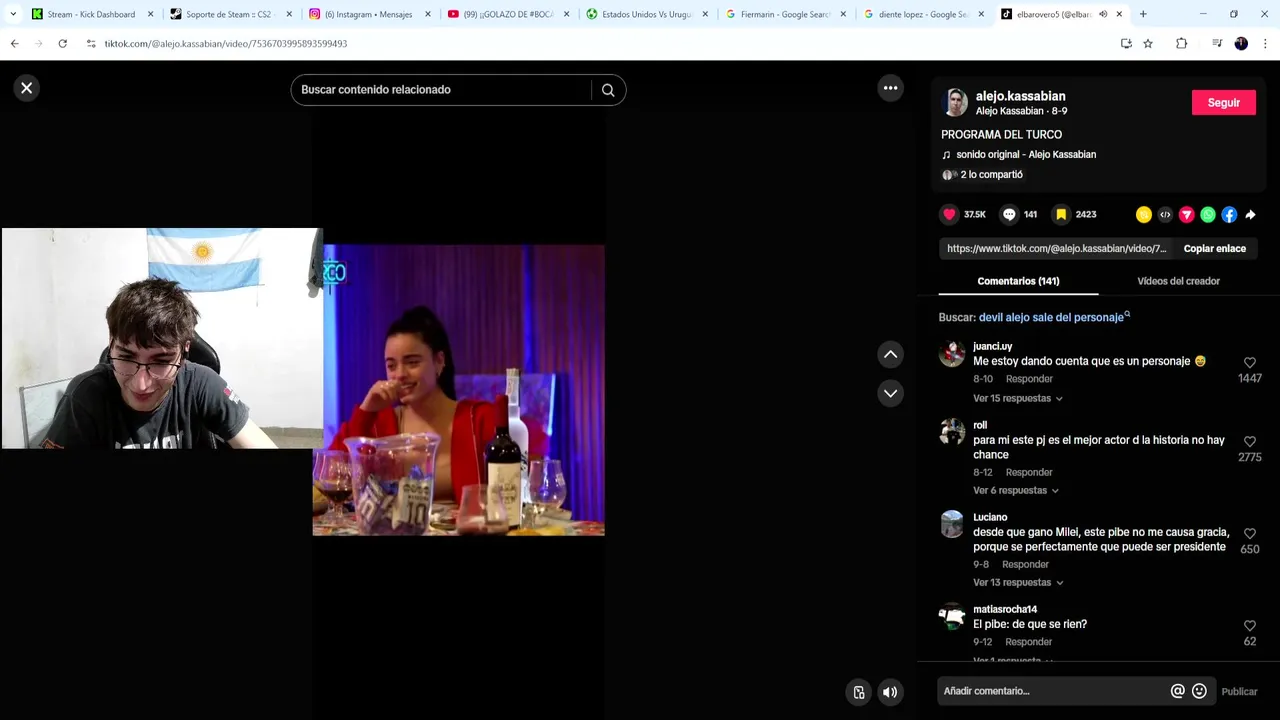This screenshot has width=1280, height=720.
Task: Follow alejo.kassabian with Seguir button
Action: pos(1223,103)
